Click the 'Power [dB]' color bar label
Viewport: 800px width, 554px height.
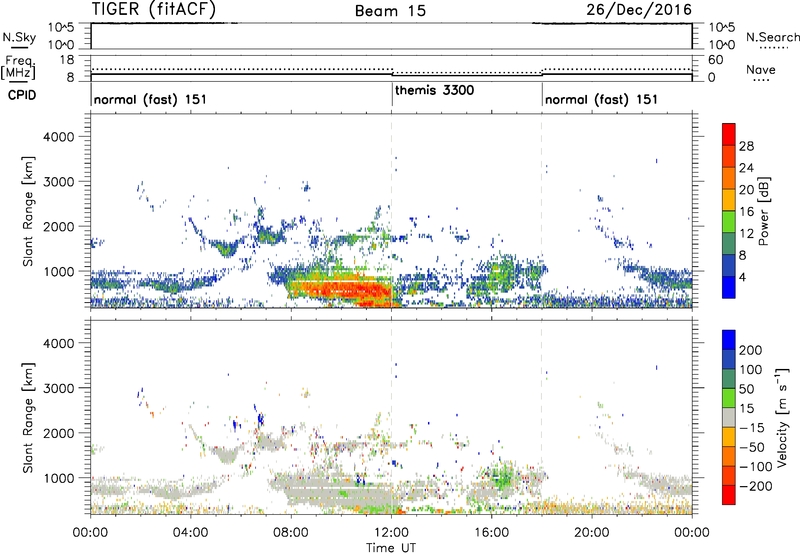(x=763, y=211)
